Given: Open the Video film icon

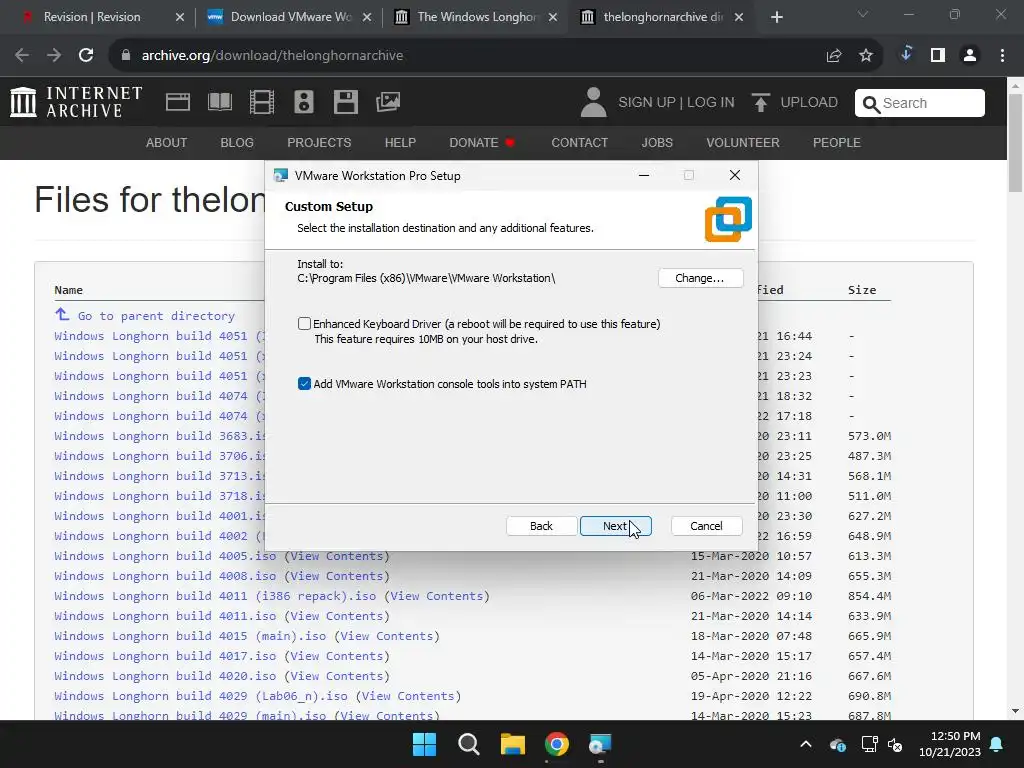Looking at the screenshot, I should click(x=262, y=102).
